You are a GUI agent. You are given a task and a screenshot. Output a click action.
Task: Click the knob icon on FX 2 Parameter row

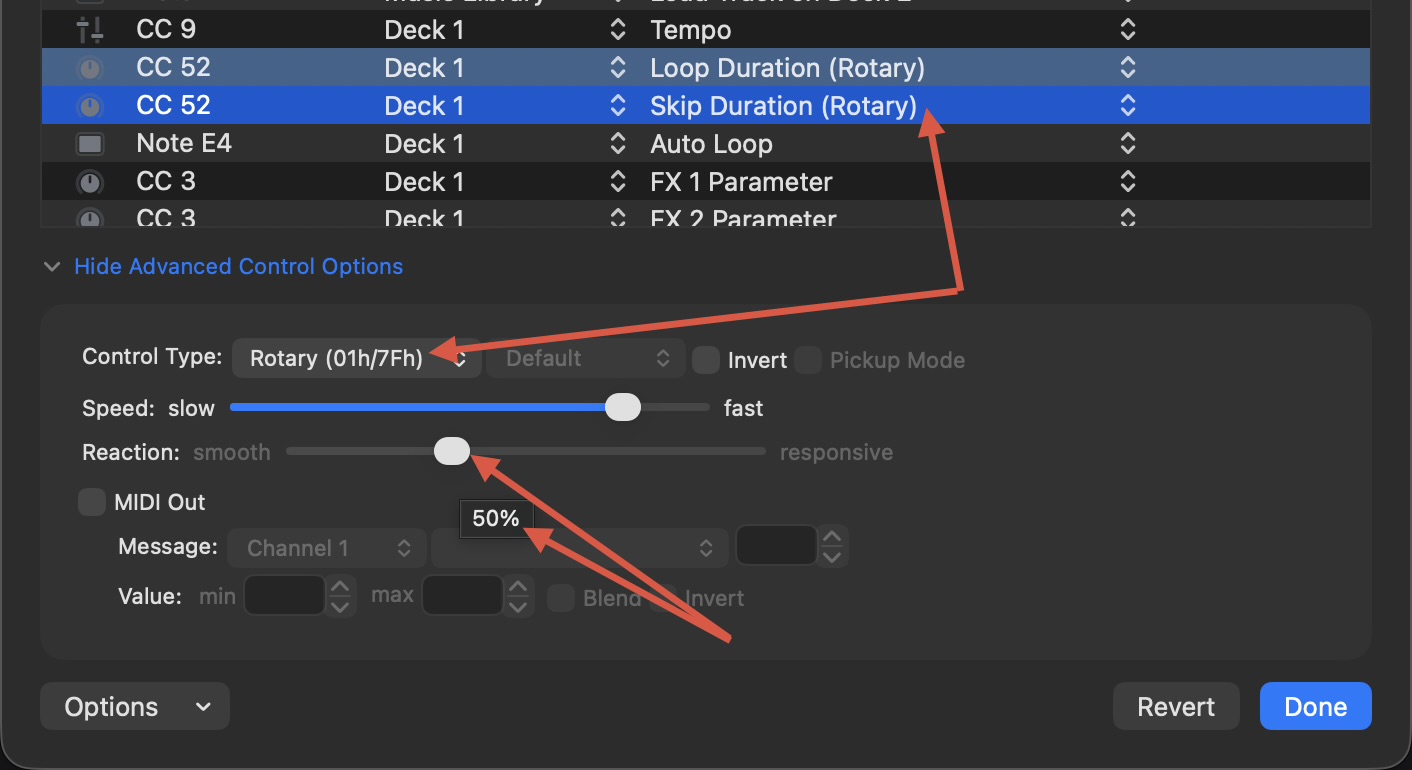[x=90, y=218]
